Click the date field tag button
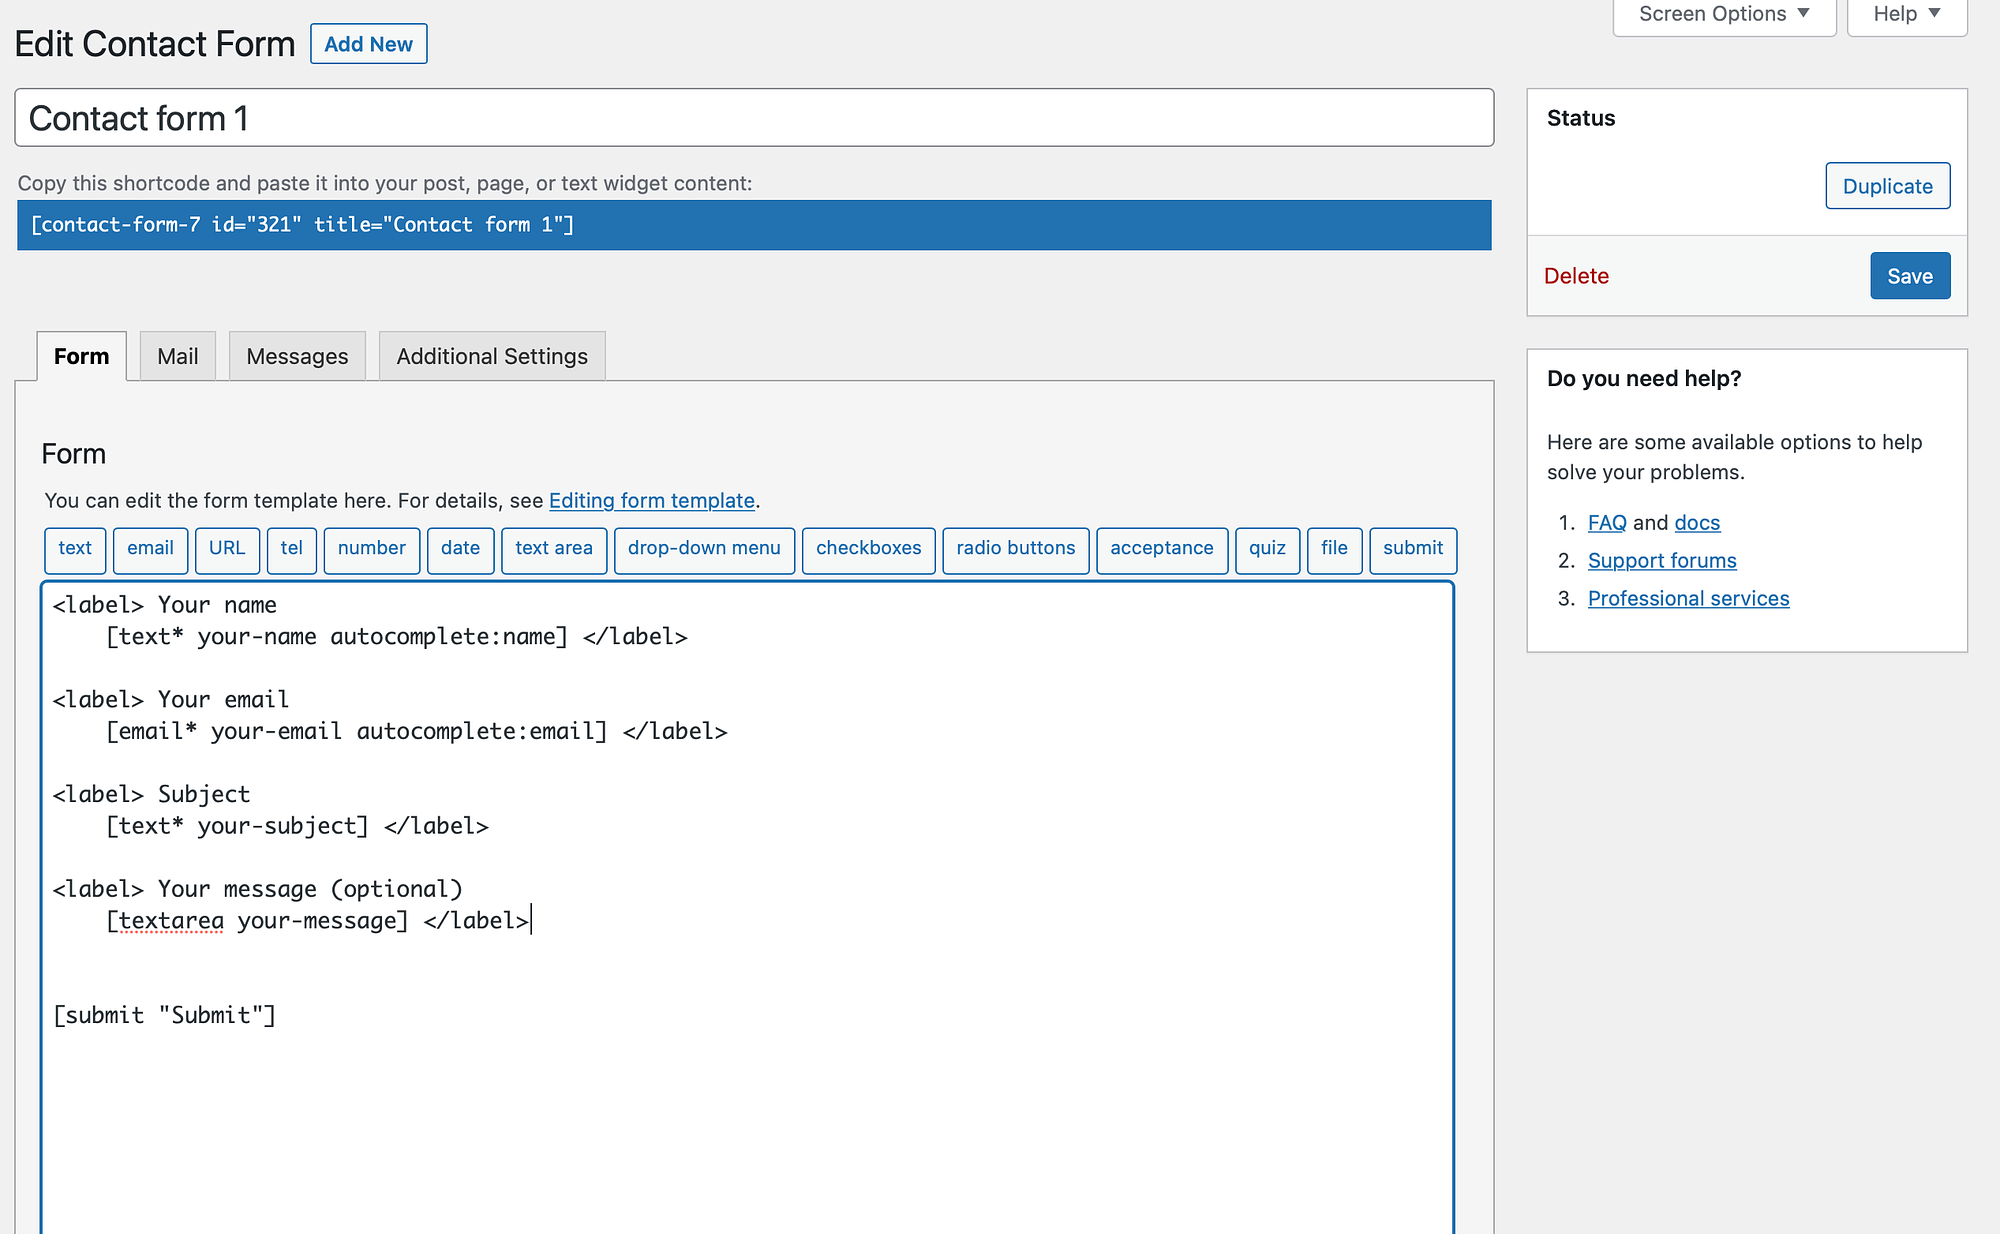This screenshot has height=1234, width=2000. click(x=457, y=548)
